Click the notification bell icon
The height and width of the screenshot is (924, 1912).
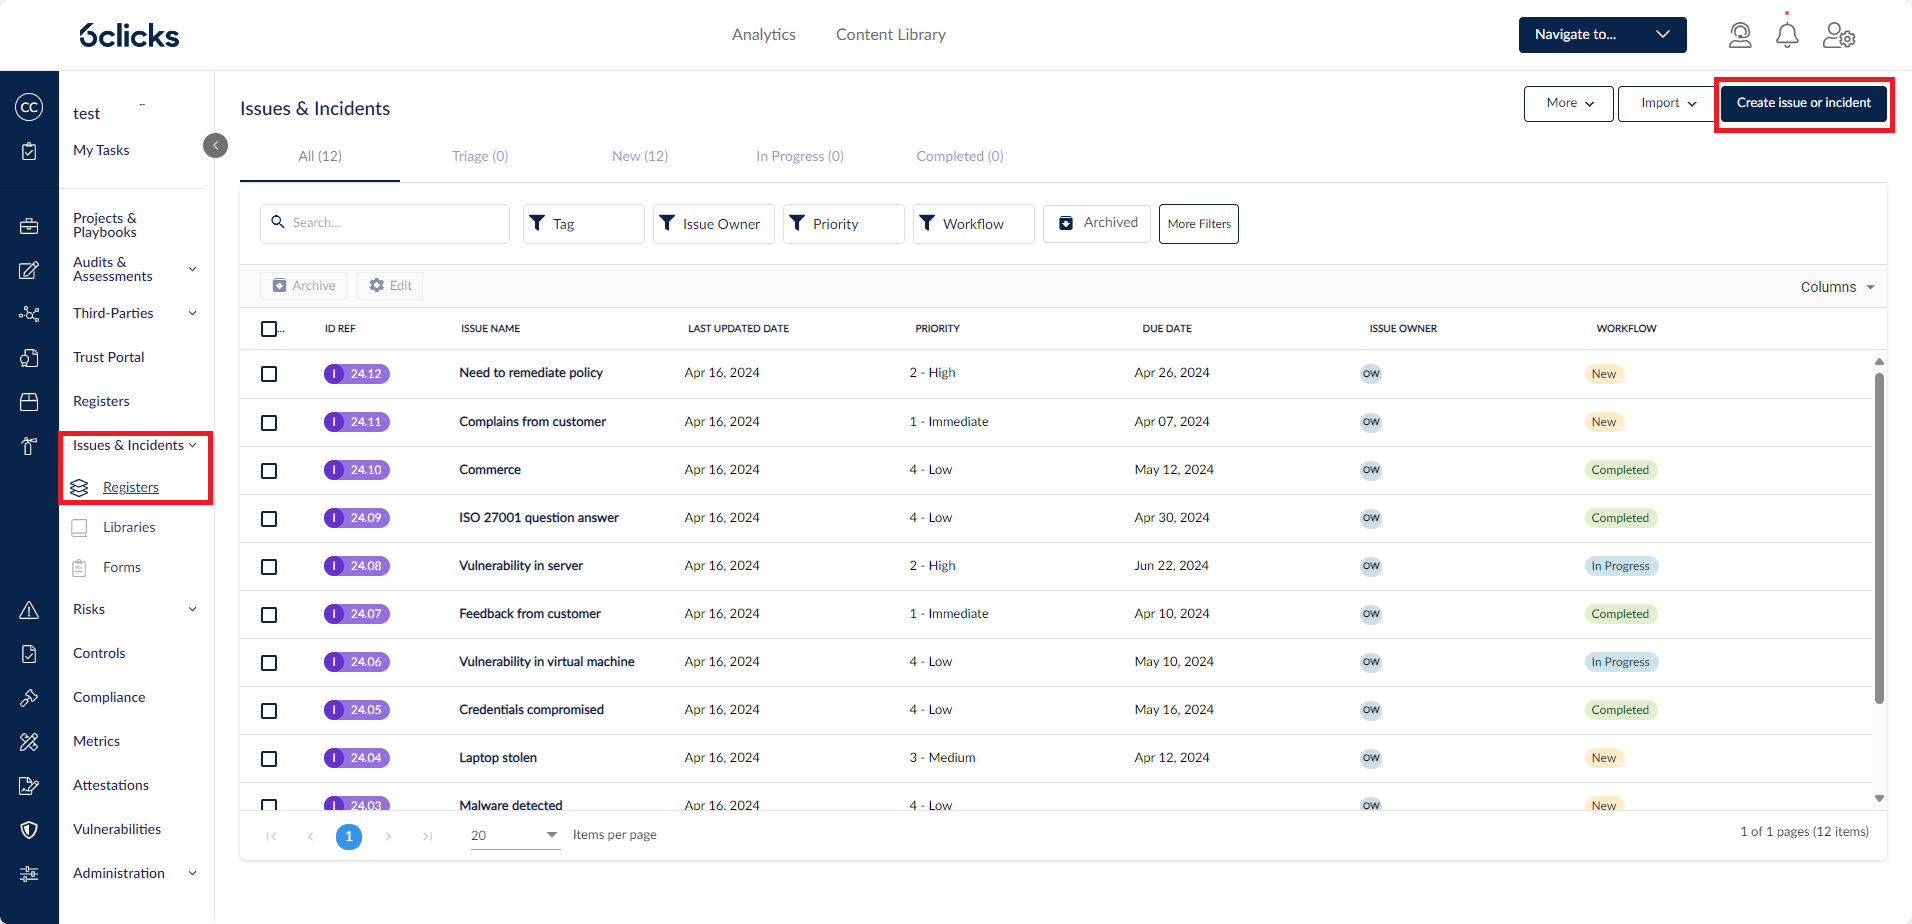[1788, 34]
